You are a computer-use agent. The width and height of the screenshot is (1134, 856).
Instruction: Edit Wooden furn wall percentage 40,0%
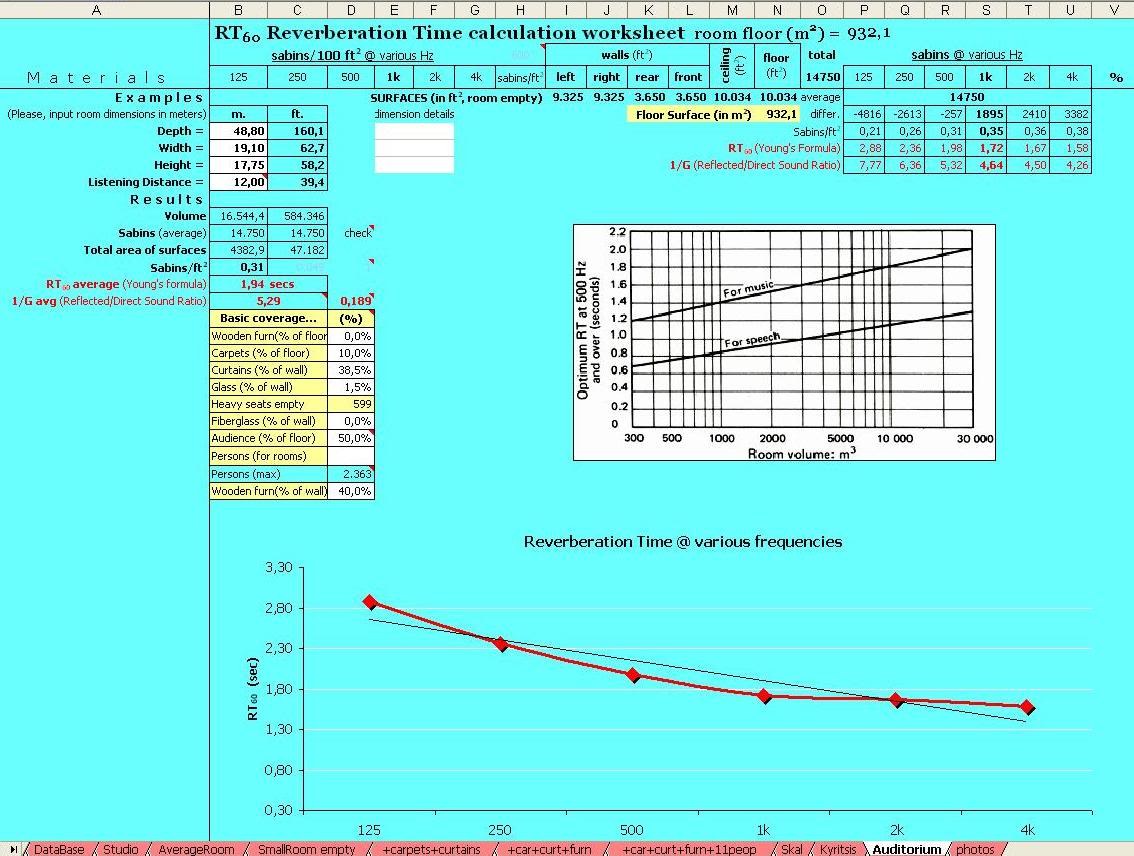click(351, 491)
